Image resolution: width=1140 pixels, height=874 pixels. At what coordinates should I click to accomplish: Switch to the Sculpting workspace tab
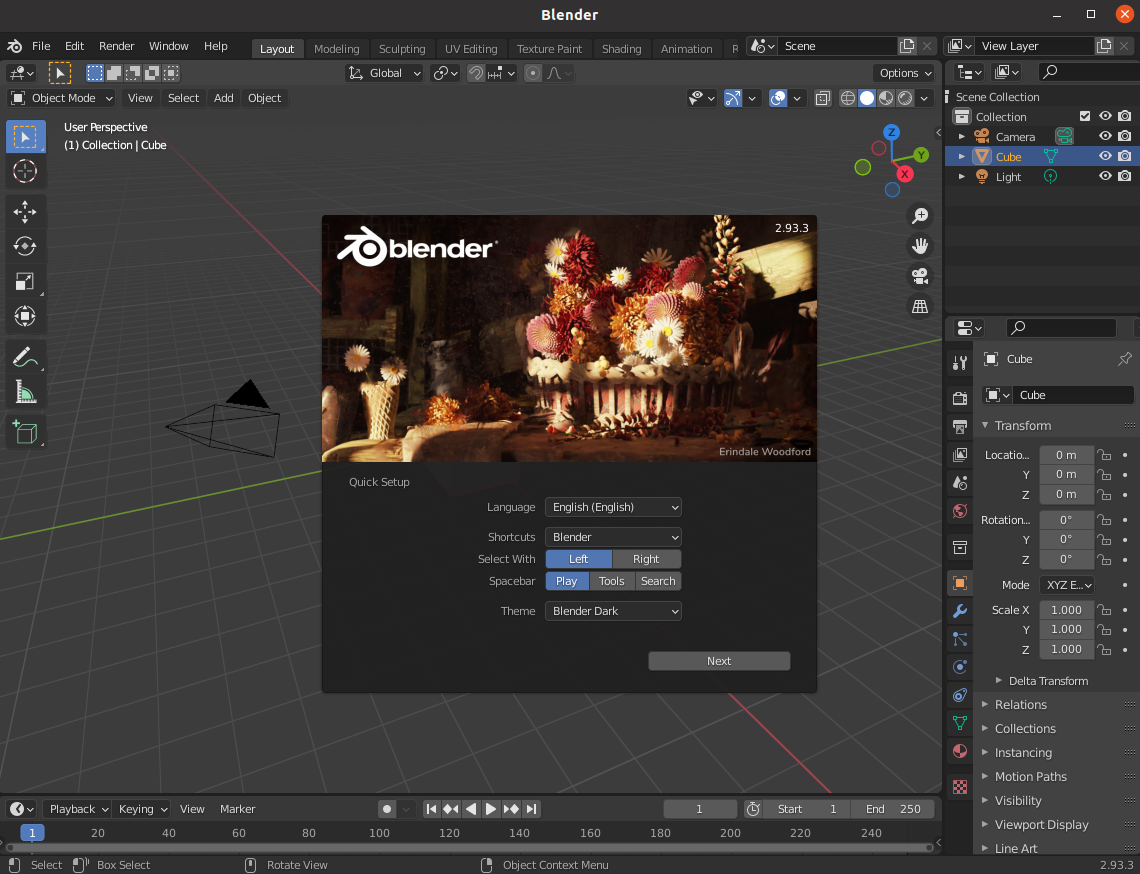click(402, 49)
